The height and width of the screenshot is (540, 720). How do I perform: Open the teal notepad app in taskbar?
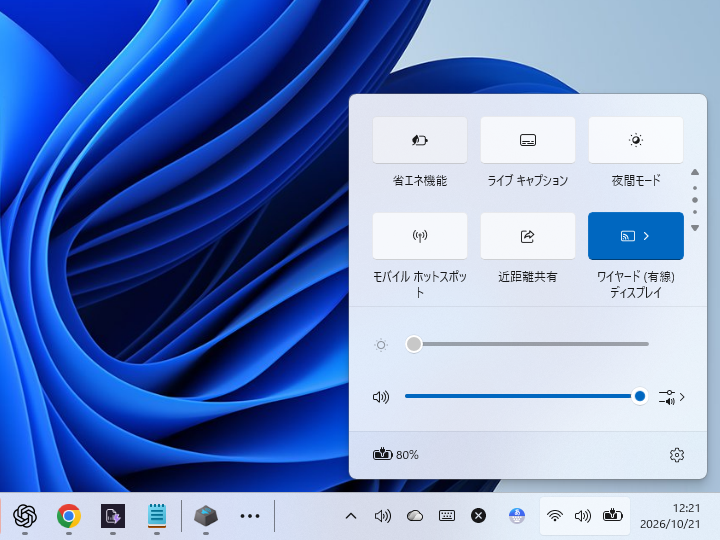tap(157, 516)
